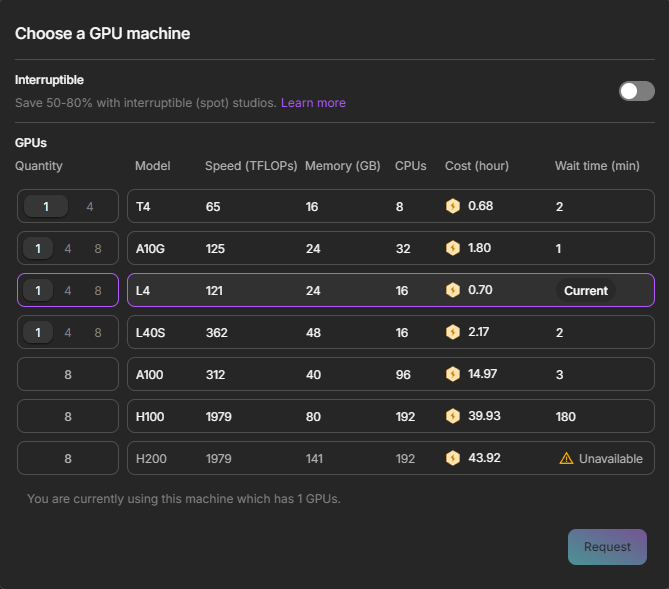Select quantity 8 for H100
Image resolution: width=669 pixels, height=589 pixels.
pos(68,417)
